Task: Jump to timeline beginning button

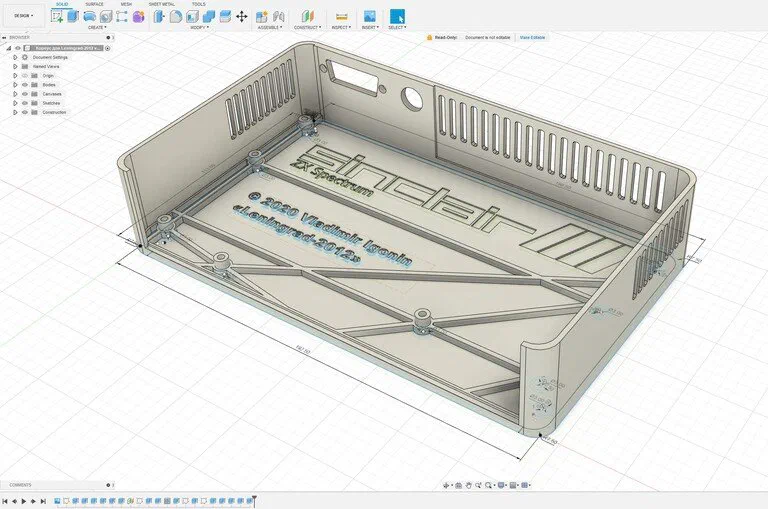Action: (x=5, y=501)
